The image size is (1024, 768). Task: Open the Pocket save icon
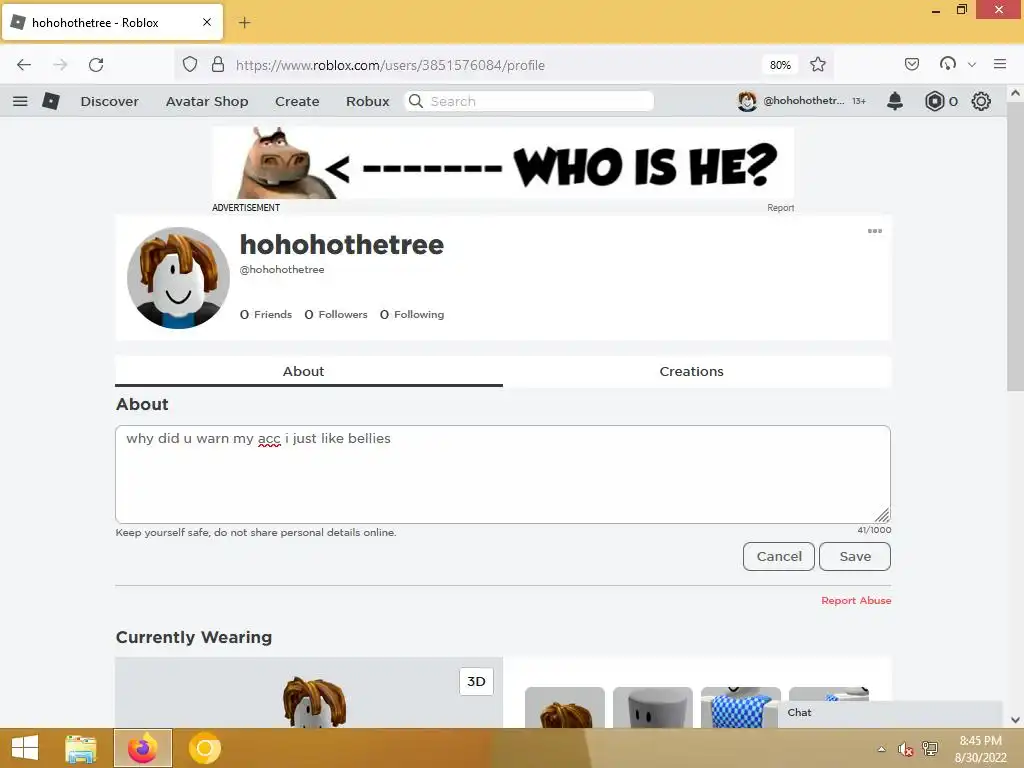pos(912,64)
